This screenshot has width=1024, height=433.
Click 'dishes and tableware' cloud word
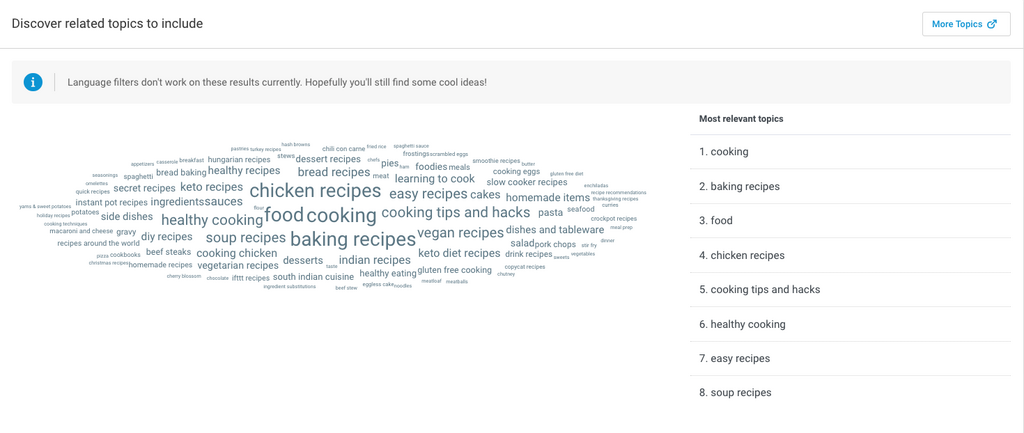555,230
